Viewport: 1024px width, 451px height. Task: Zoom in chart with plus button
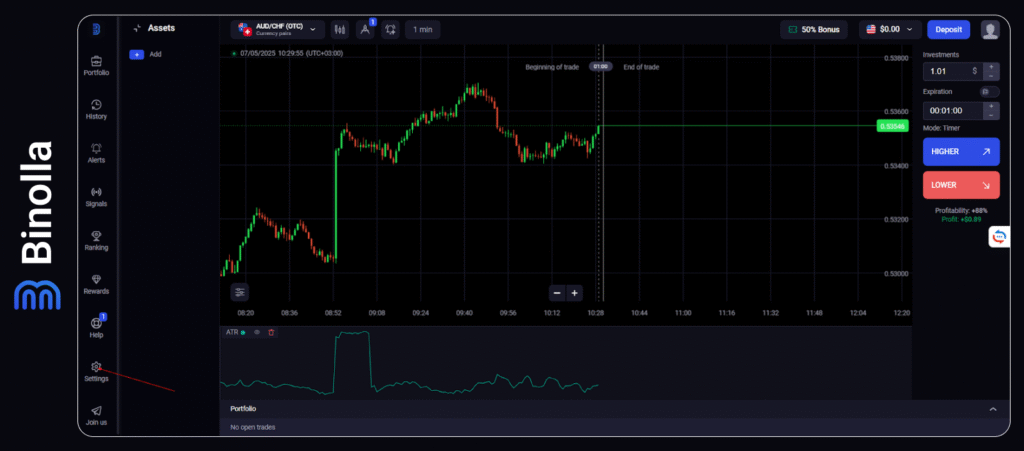click(x=575, y=293)
